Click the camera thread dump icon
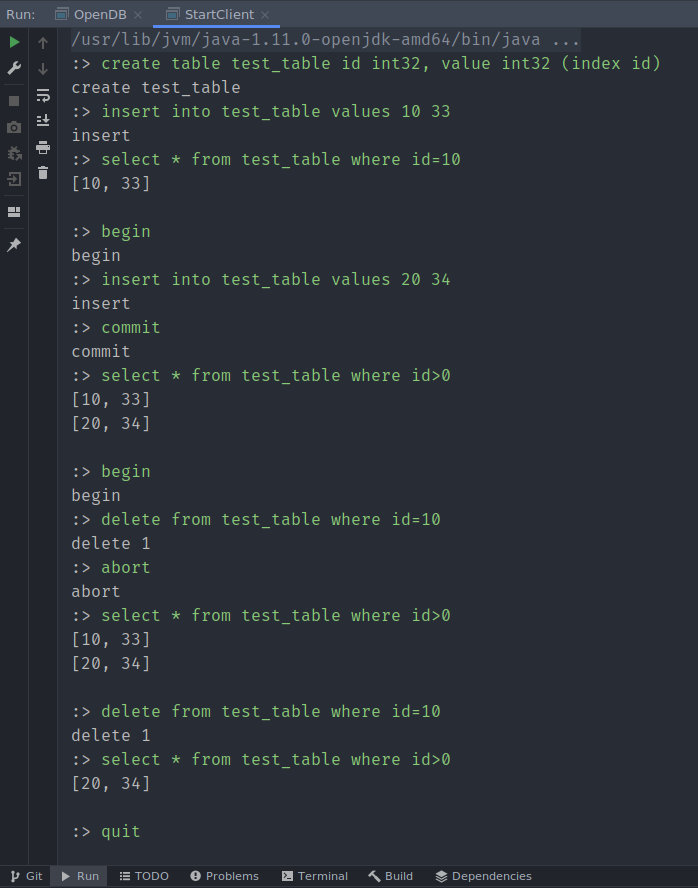The image size is (698, 888). pyautogui.click(x=14, y=127)
